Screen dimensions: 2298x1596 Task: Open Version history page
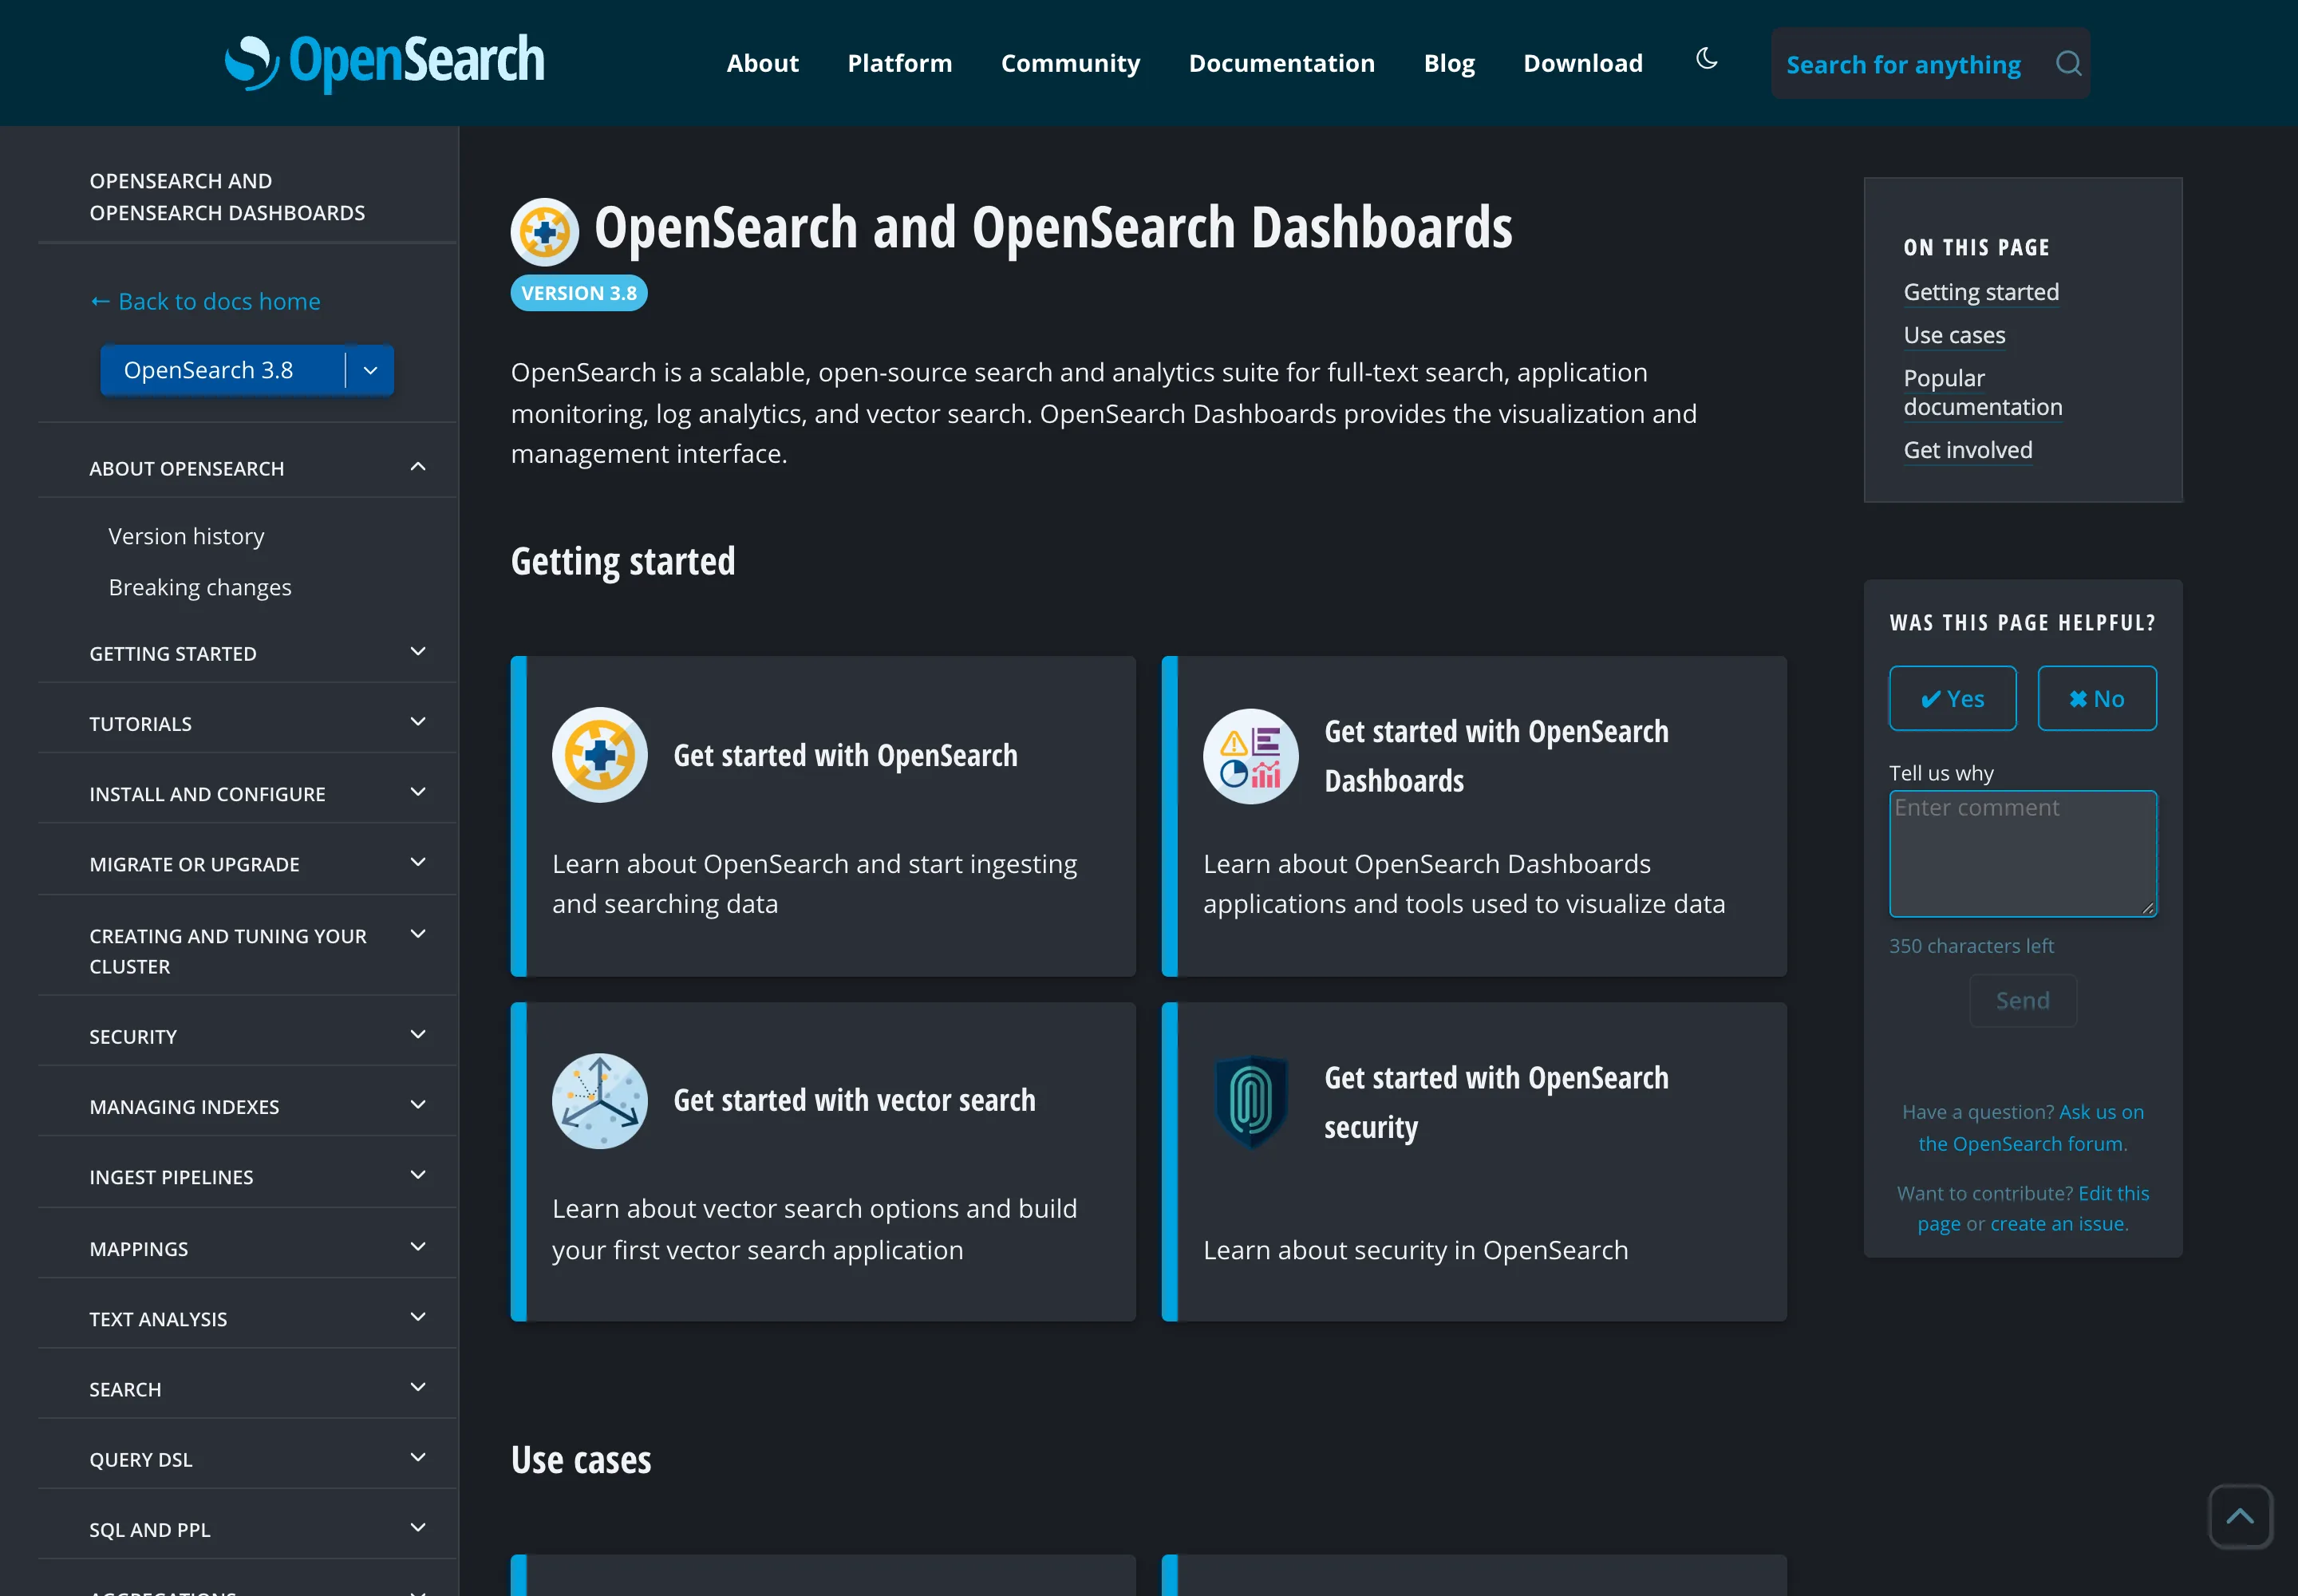coord(186,536)
